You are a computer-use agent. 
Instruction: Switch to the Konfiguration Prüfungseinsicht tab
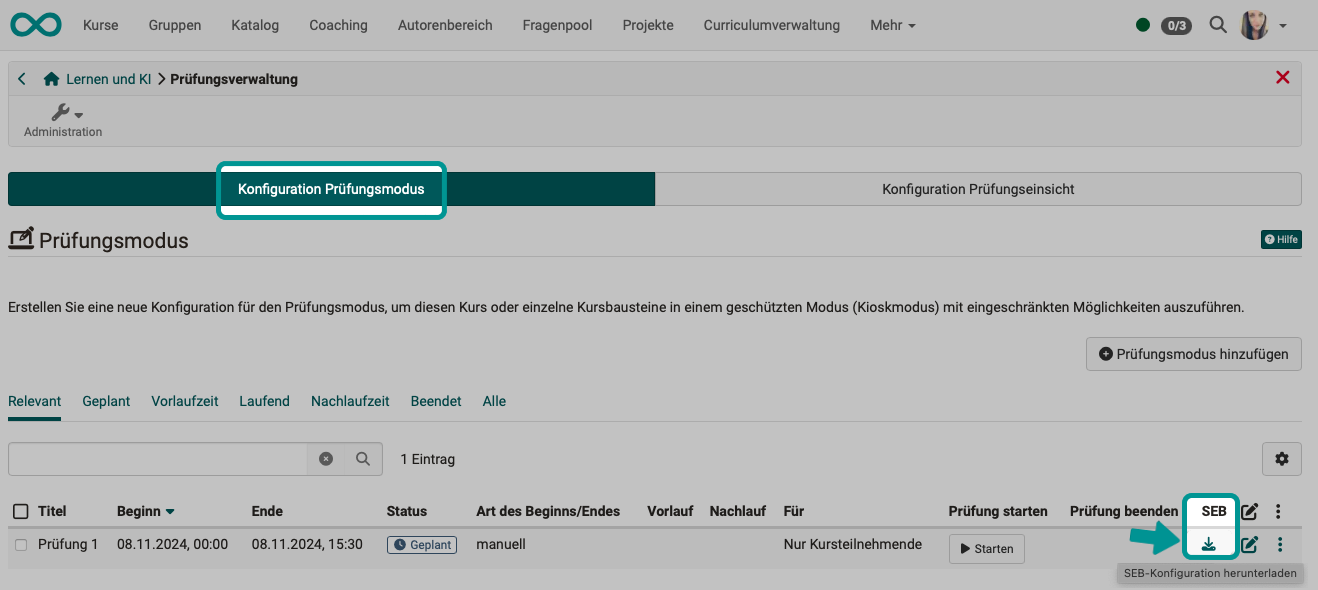point(977,188)
